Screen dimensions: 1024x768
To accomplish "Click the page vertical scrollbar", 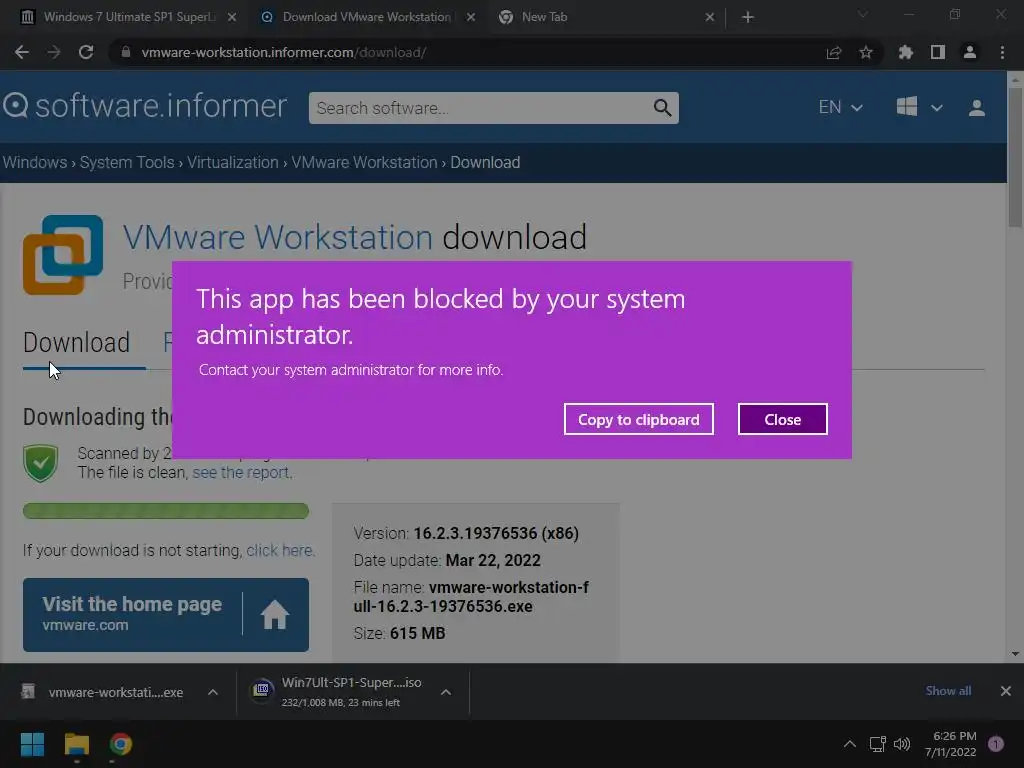I will [x=1015, y=157].
